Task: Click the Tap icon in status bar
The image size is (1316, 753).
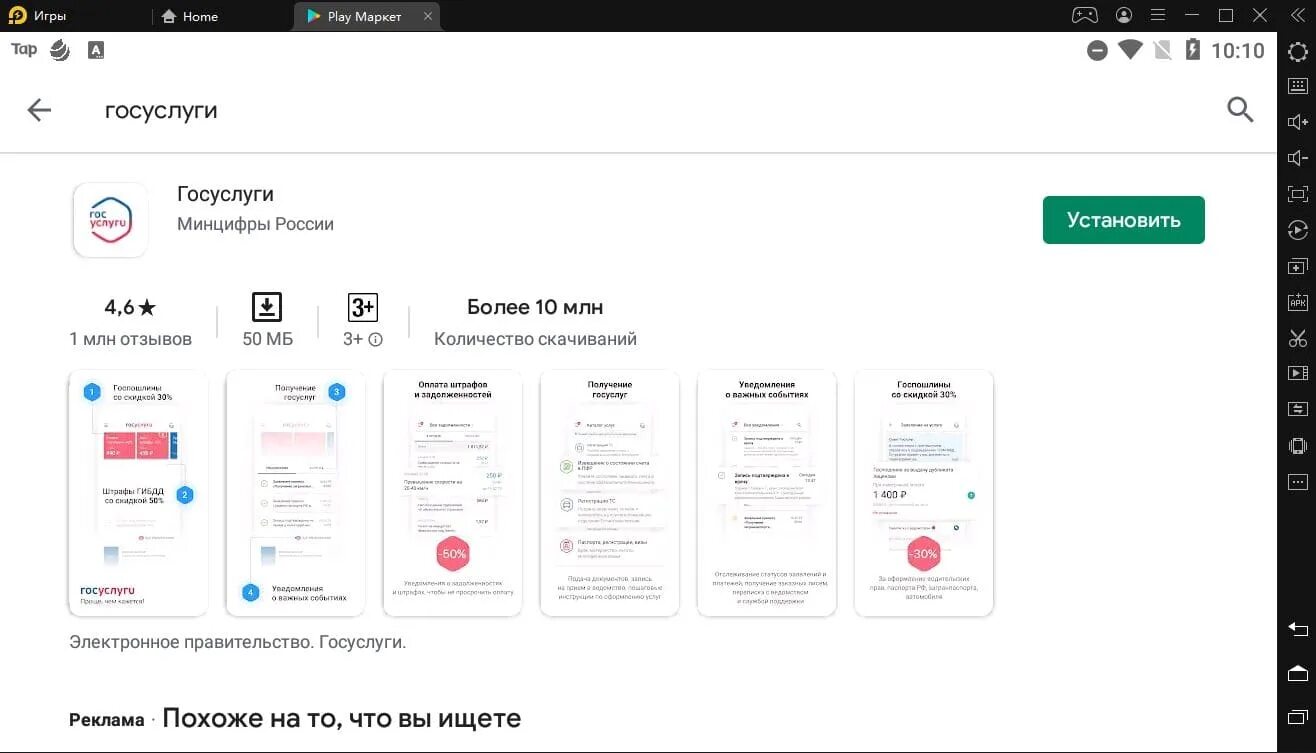Action: pyautogui.click(x=24, y=50)
